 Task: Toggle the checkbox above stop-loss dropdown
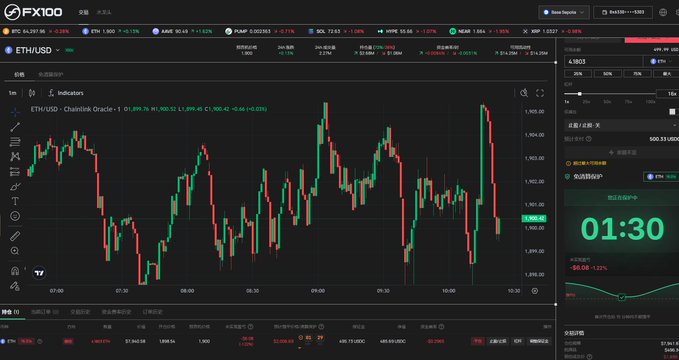click(672, 112)
